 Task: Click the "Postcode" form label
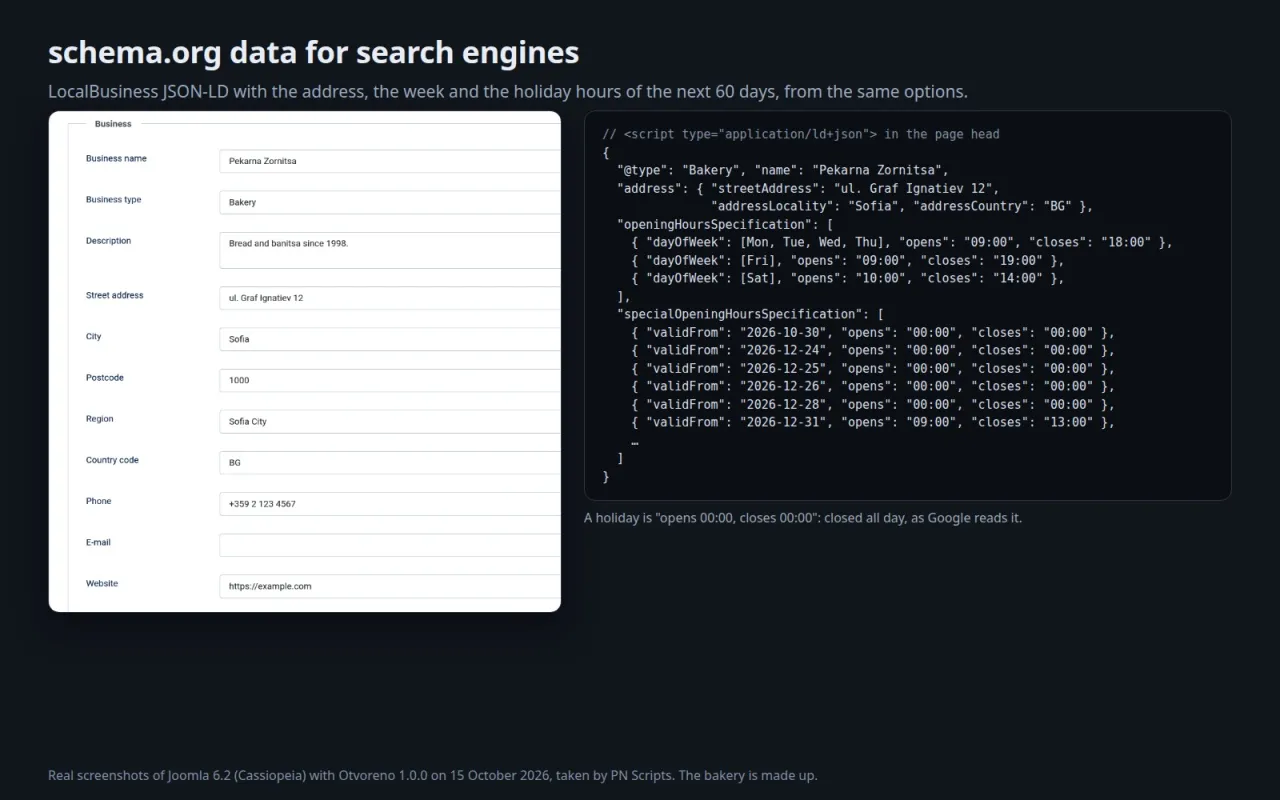coord(105,377)
